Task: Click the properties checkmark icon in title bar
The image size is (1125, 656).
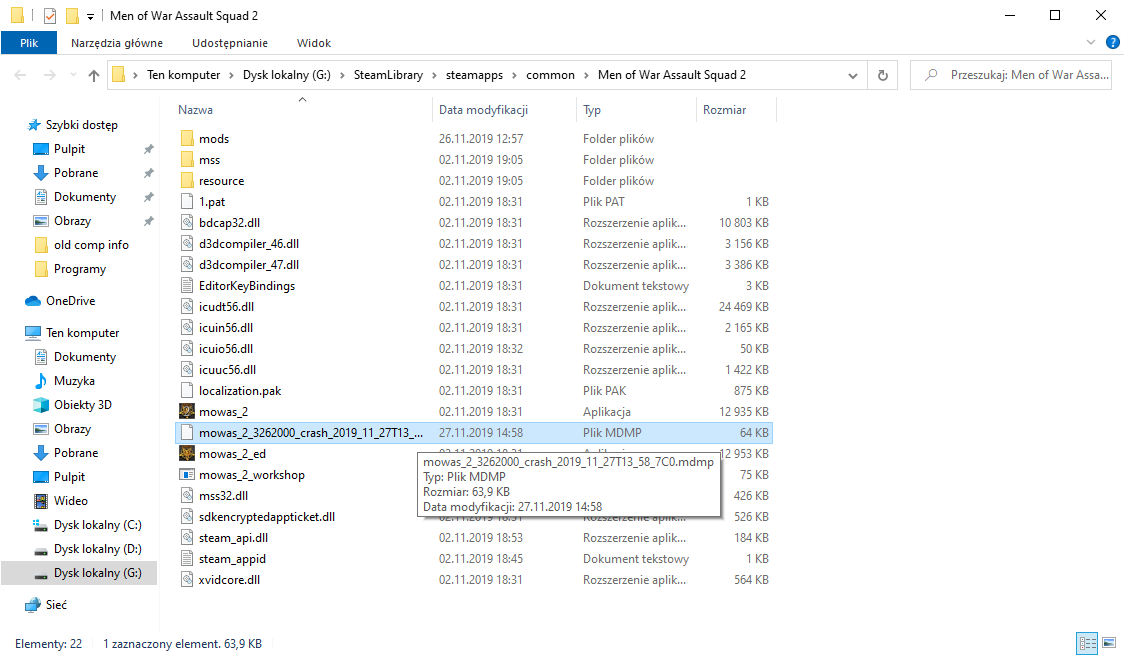Action: coord(50,15)
